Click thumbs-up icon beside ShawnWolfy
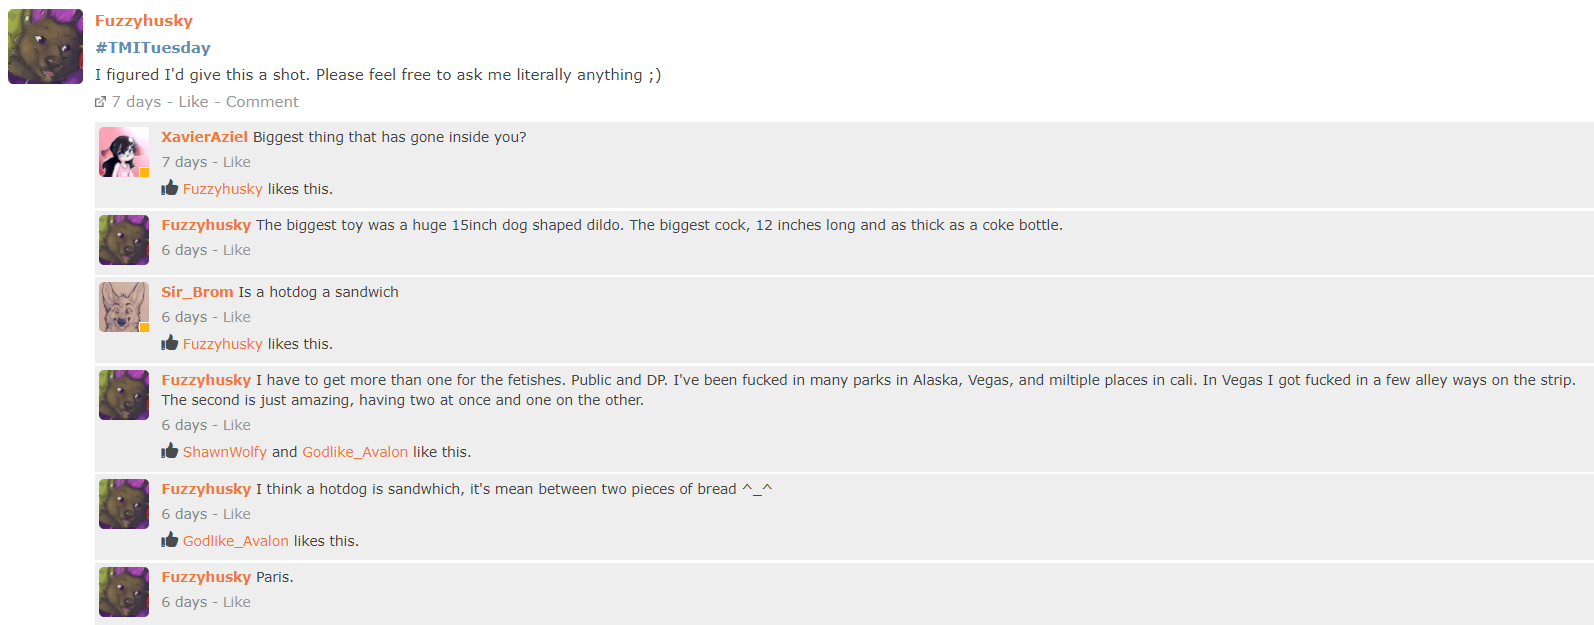Screen dimensions: 1594x625 tap(170, 451)
